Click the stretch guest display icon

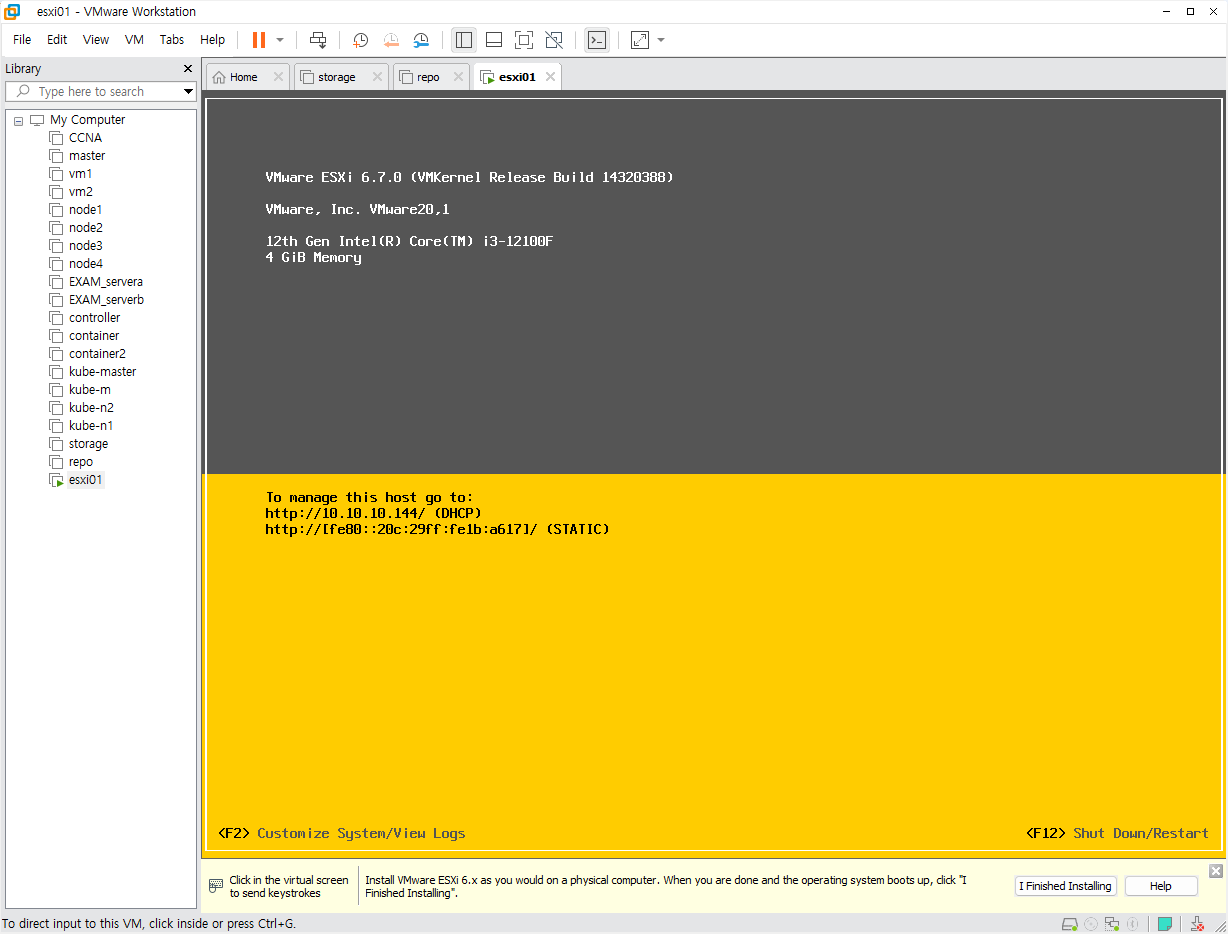click(x=640, y=40)
